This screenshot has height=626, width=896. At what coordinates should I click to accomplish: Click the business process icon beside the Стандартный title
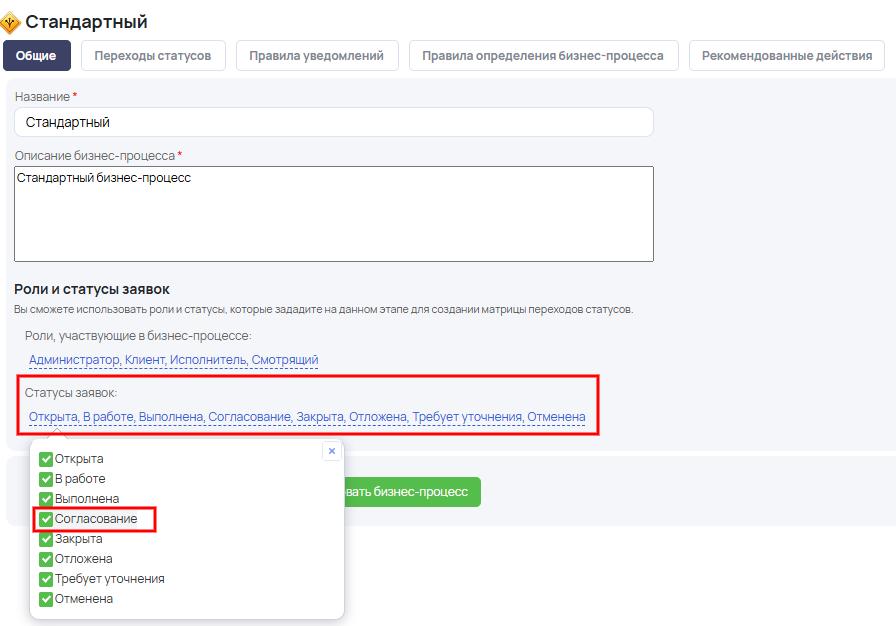click(x=11, y=22)
